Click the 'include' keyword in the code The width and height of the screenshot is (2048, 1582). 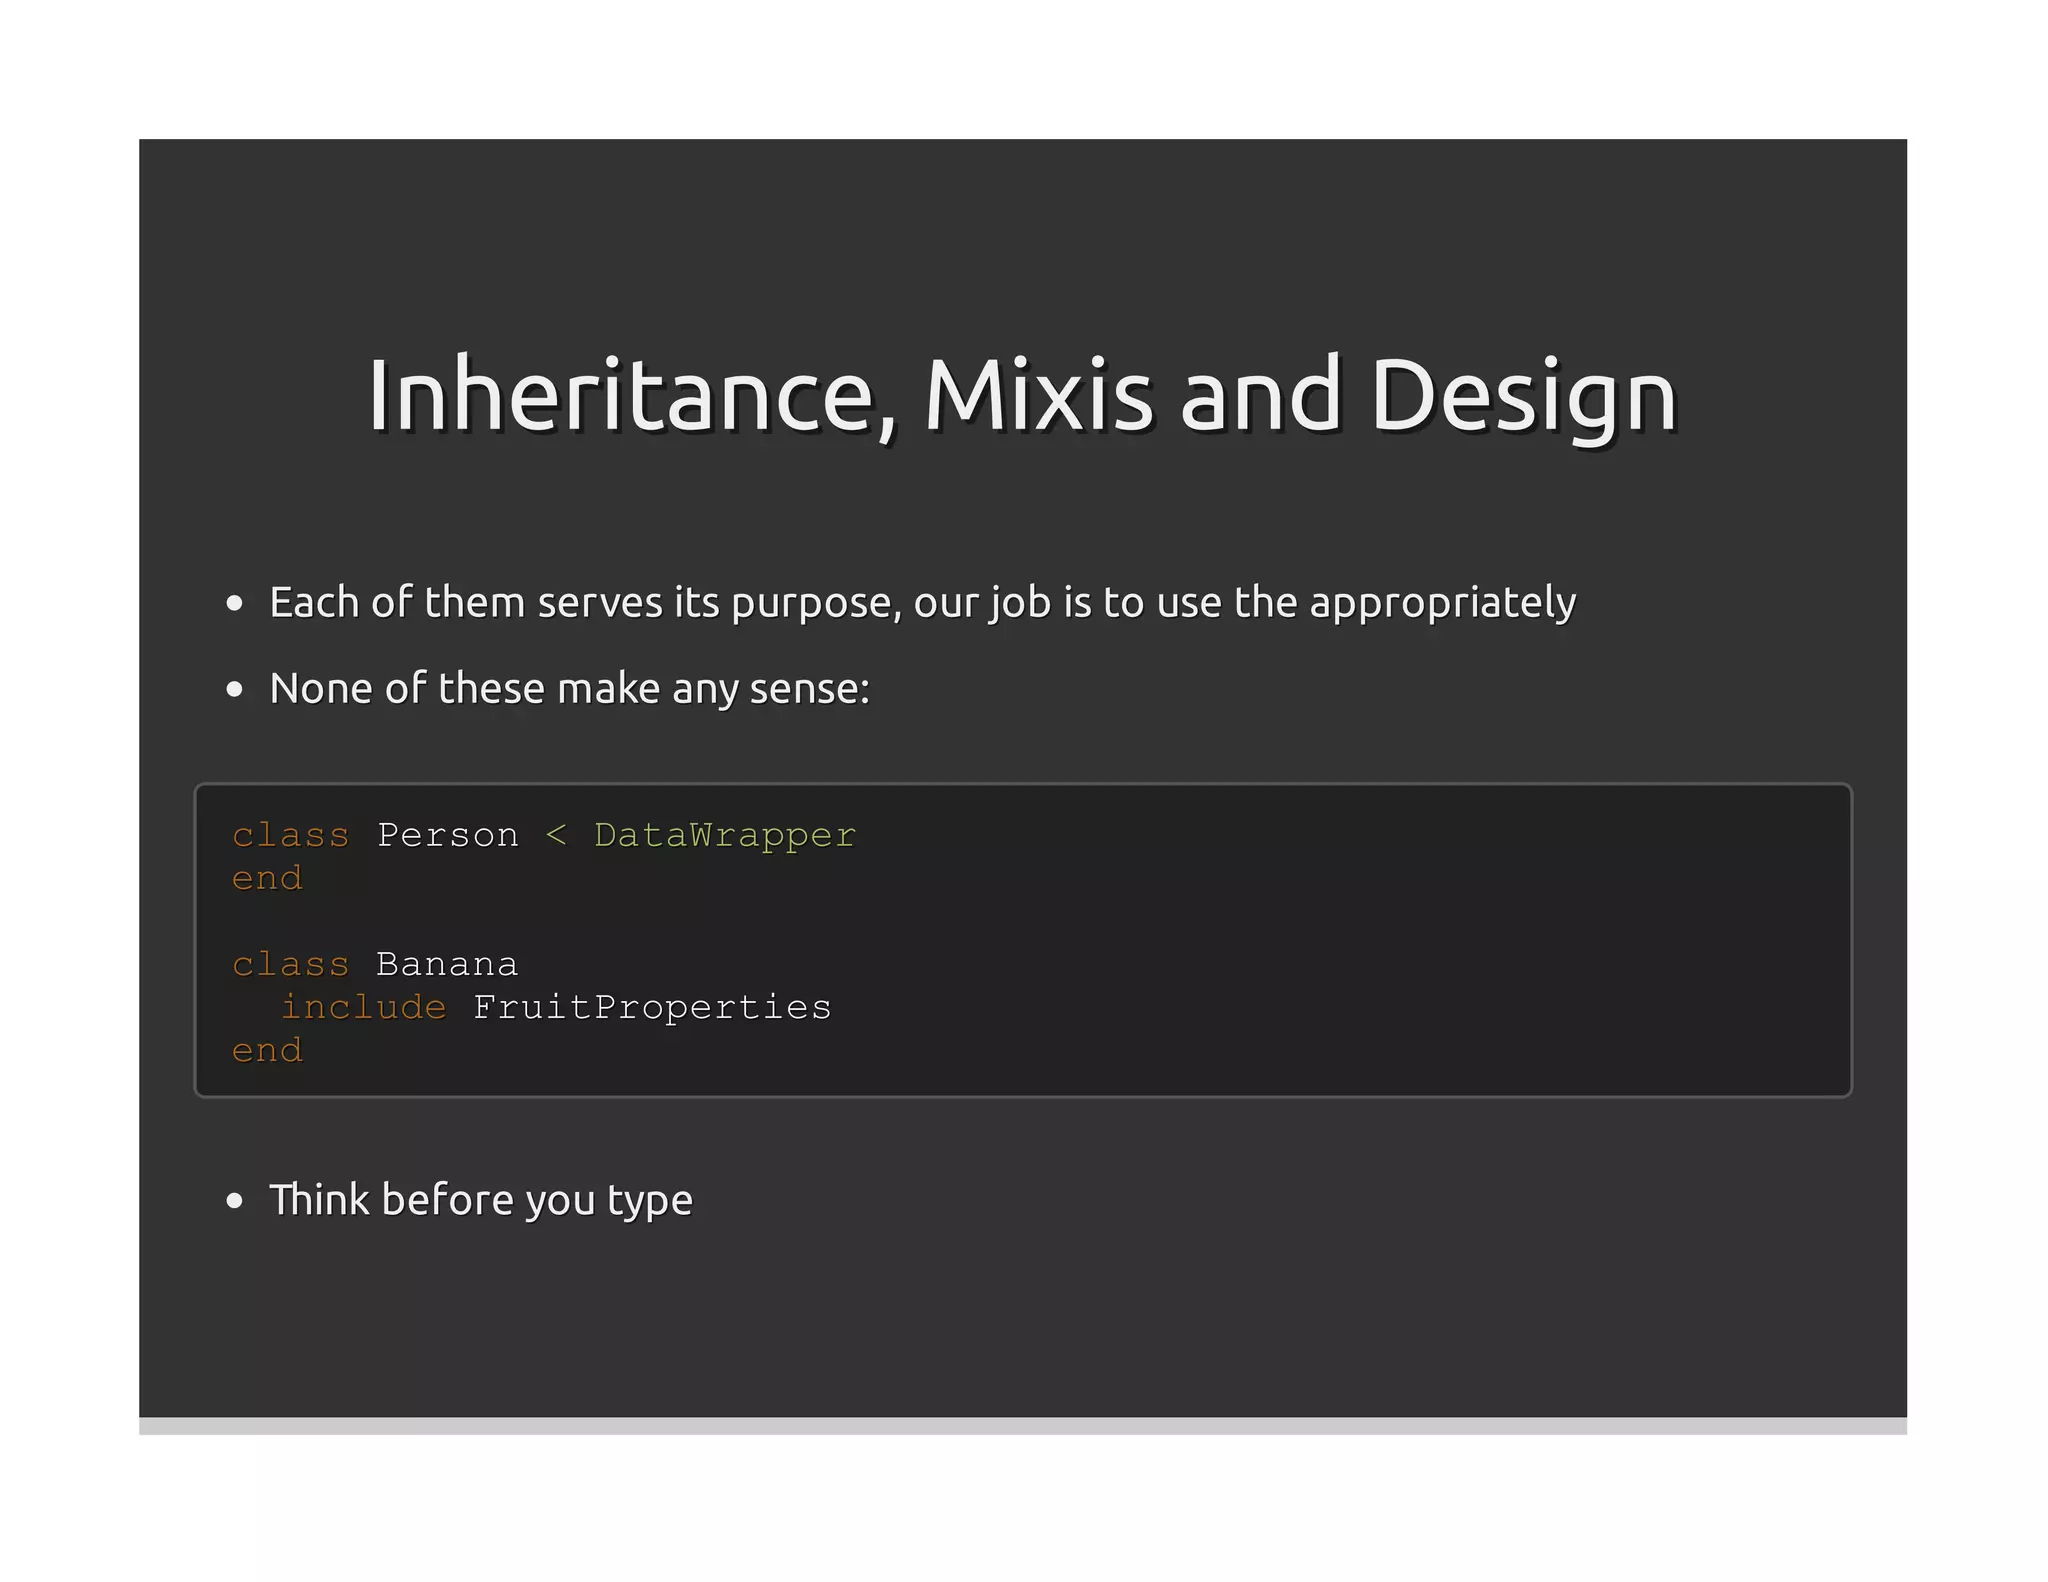point(363,1007)
